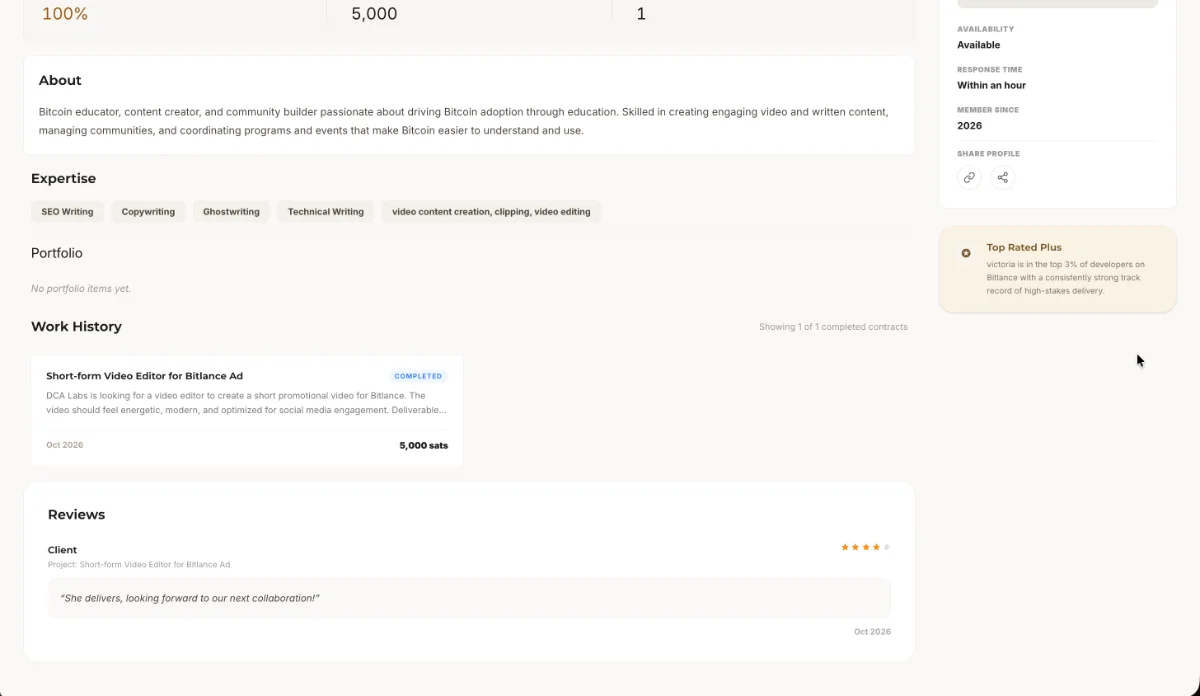
Task: Select the Ghostwriting expertise tag
Action: click(231, 212)
